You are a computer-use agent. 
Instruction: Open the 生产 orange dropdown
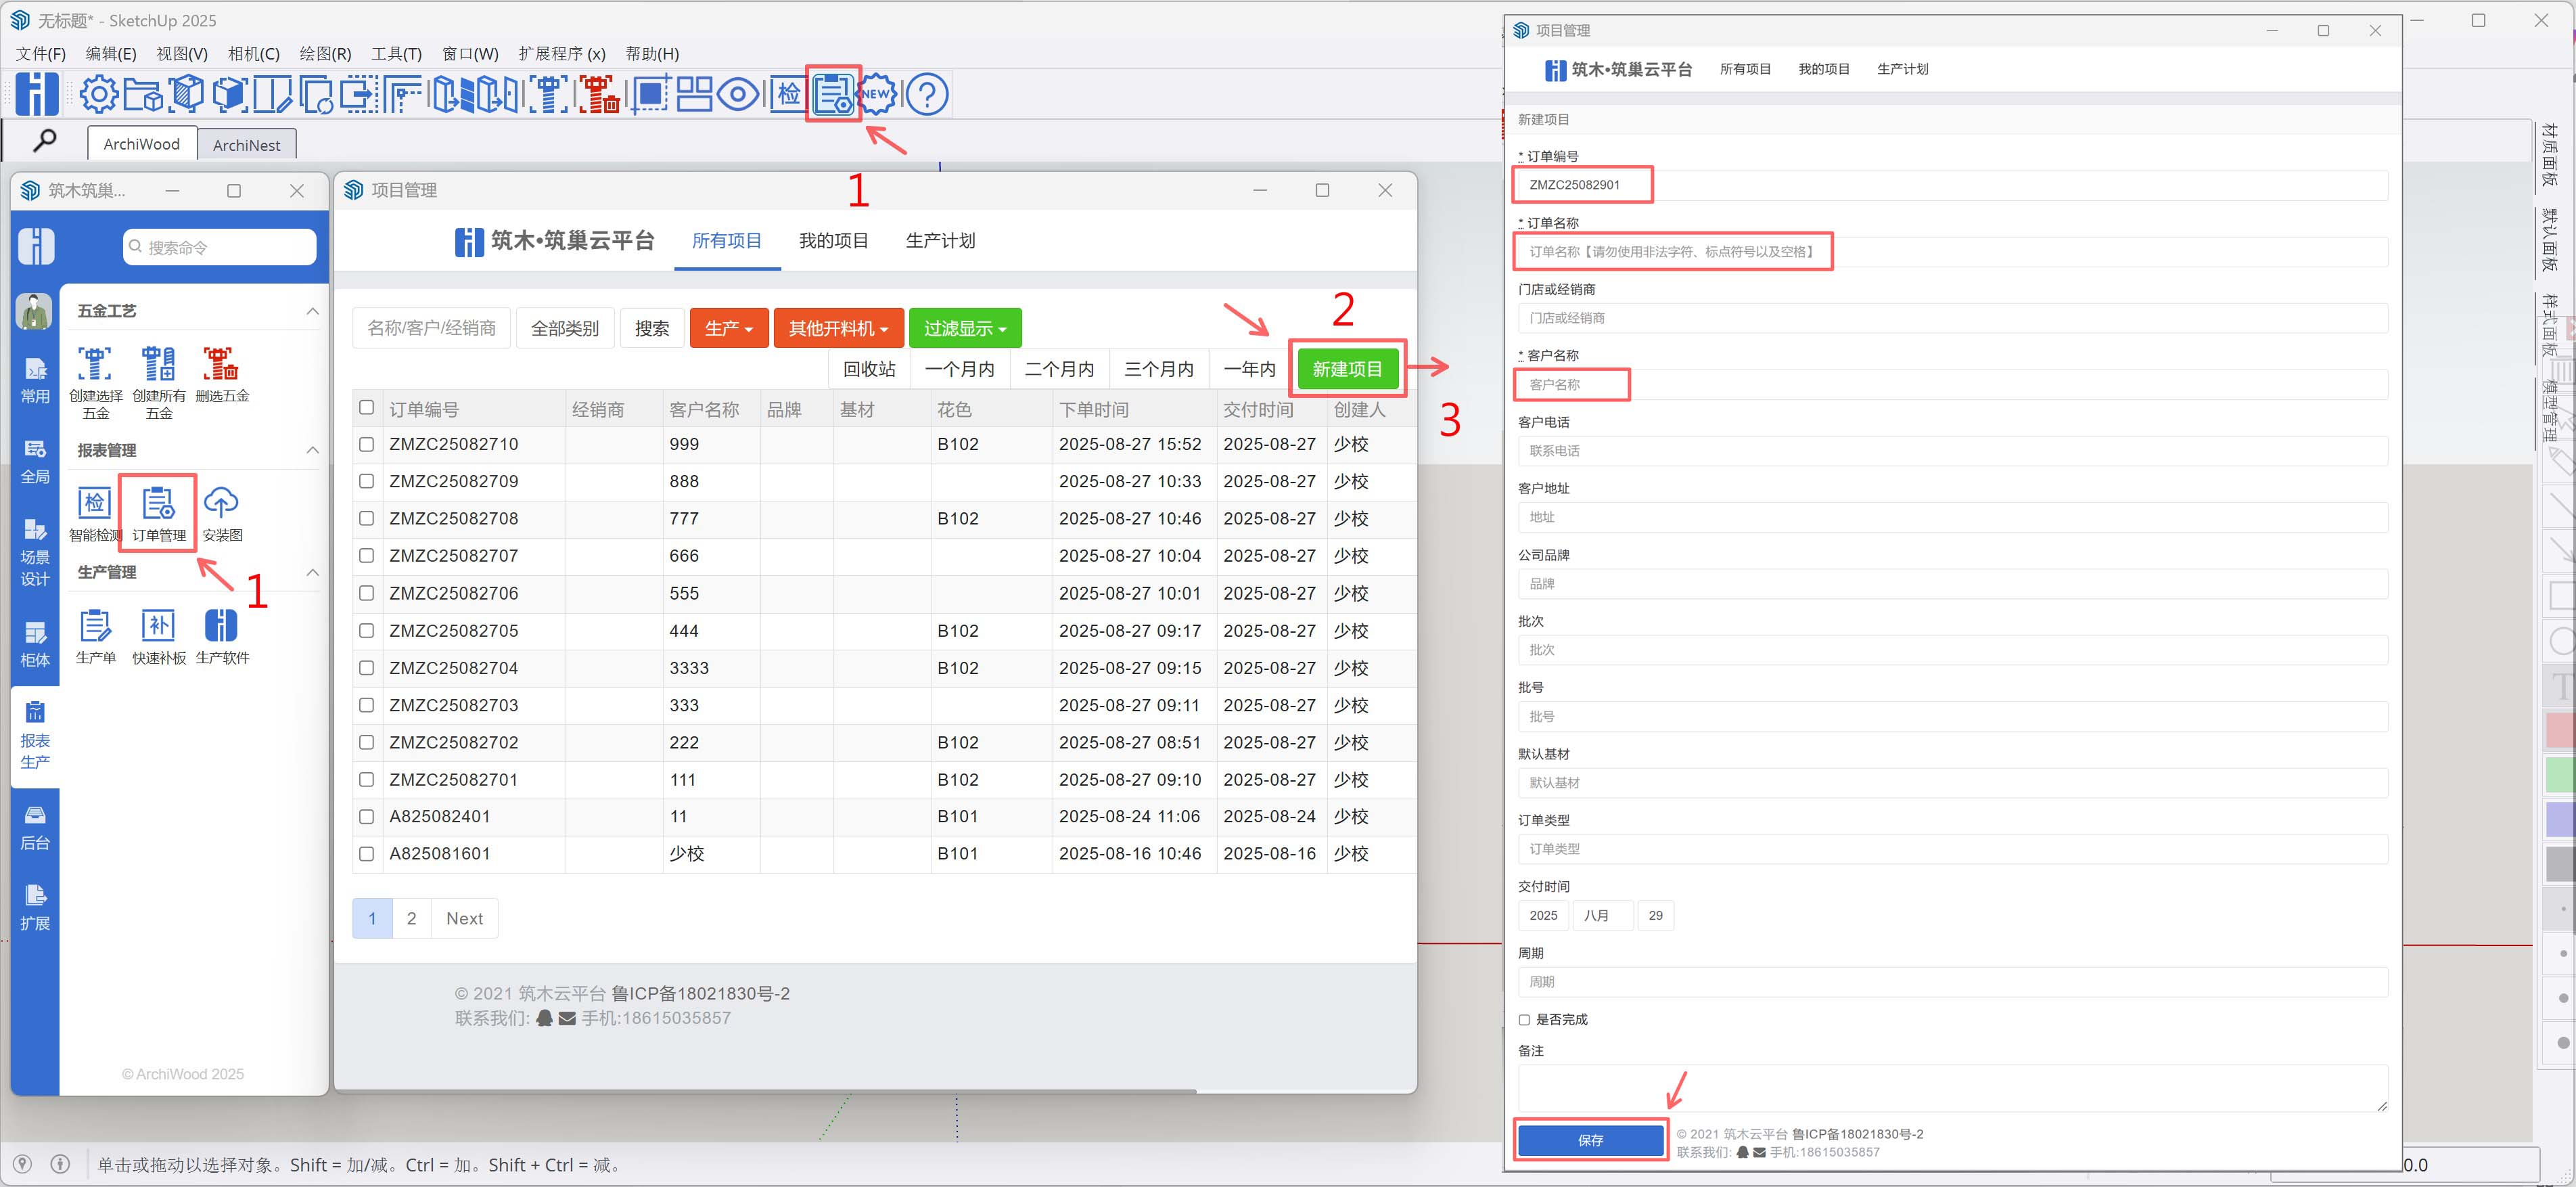(728, 328)
